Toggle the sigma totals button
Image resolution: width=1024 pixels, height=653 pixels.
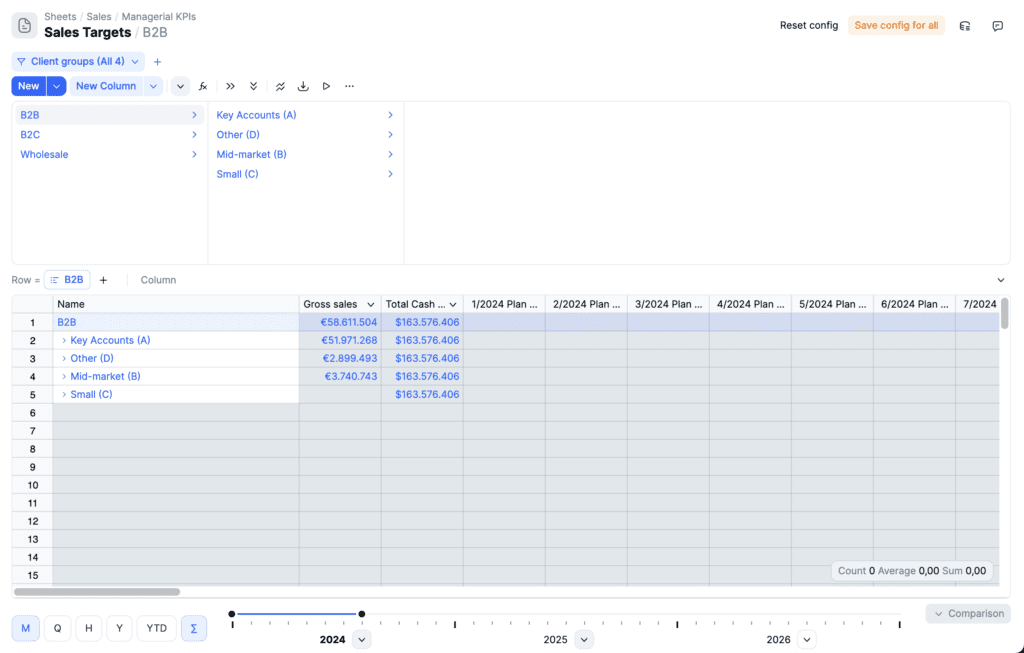click(x=193, y=628)
